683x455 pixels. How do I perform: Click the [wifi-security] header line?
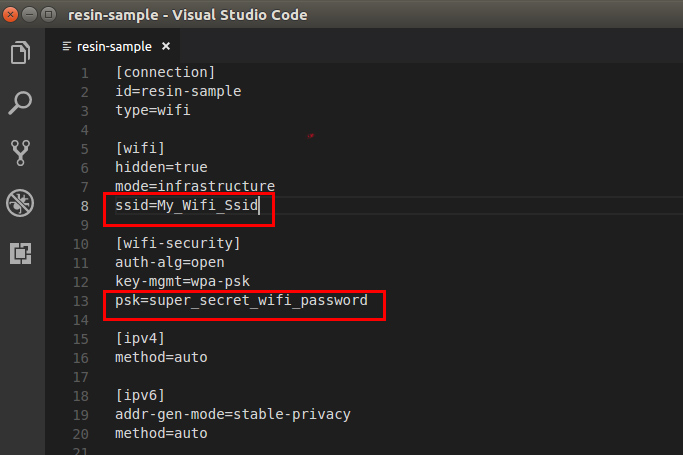point(178,243)
